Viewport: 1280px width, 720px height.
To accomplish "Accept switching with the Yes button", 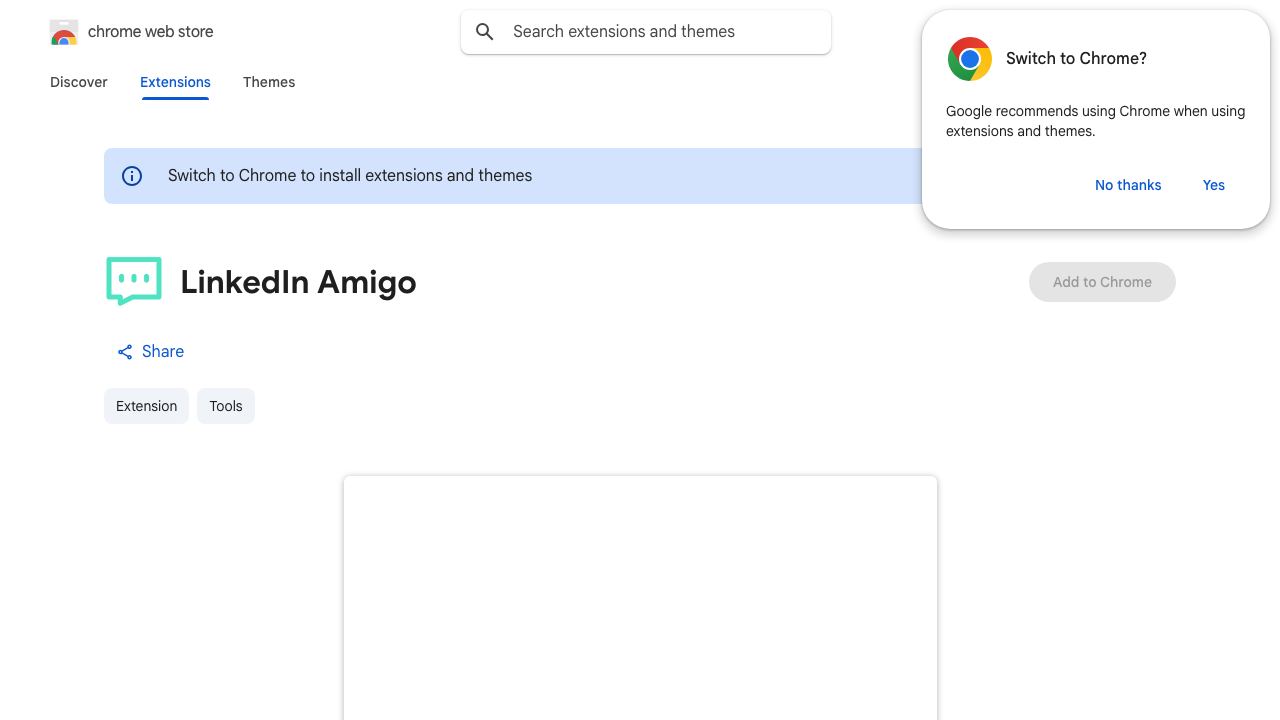I will point(1214,185).
